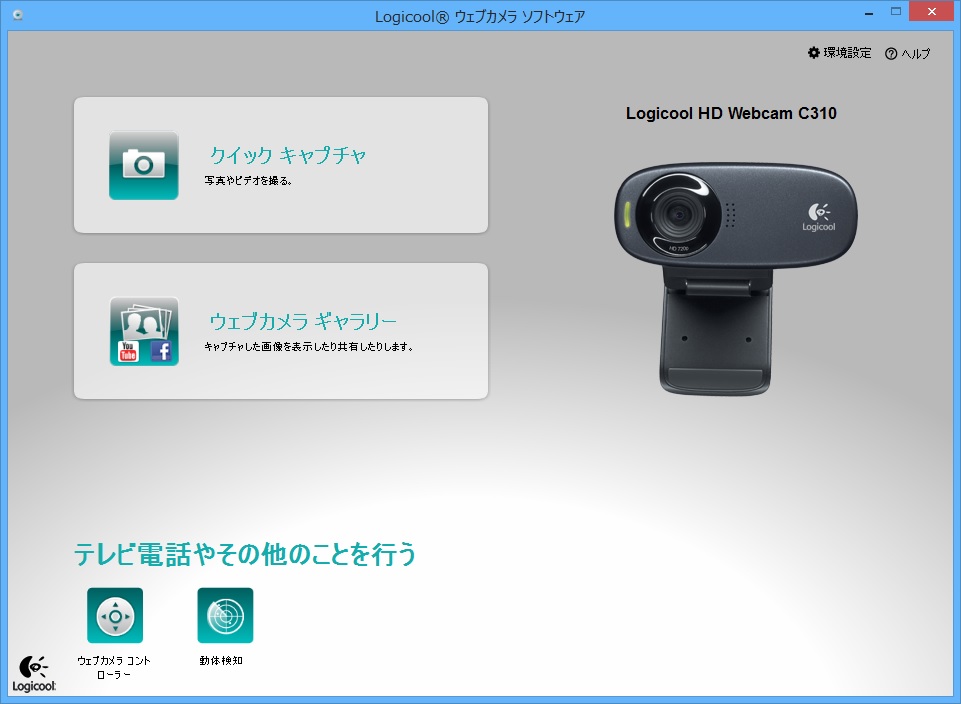The image size is (961, 704).
Task: Click the gear icon beside 環境設定
Action: pos(814,53)
